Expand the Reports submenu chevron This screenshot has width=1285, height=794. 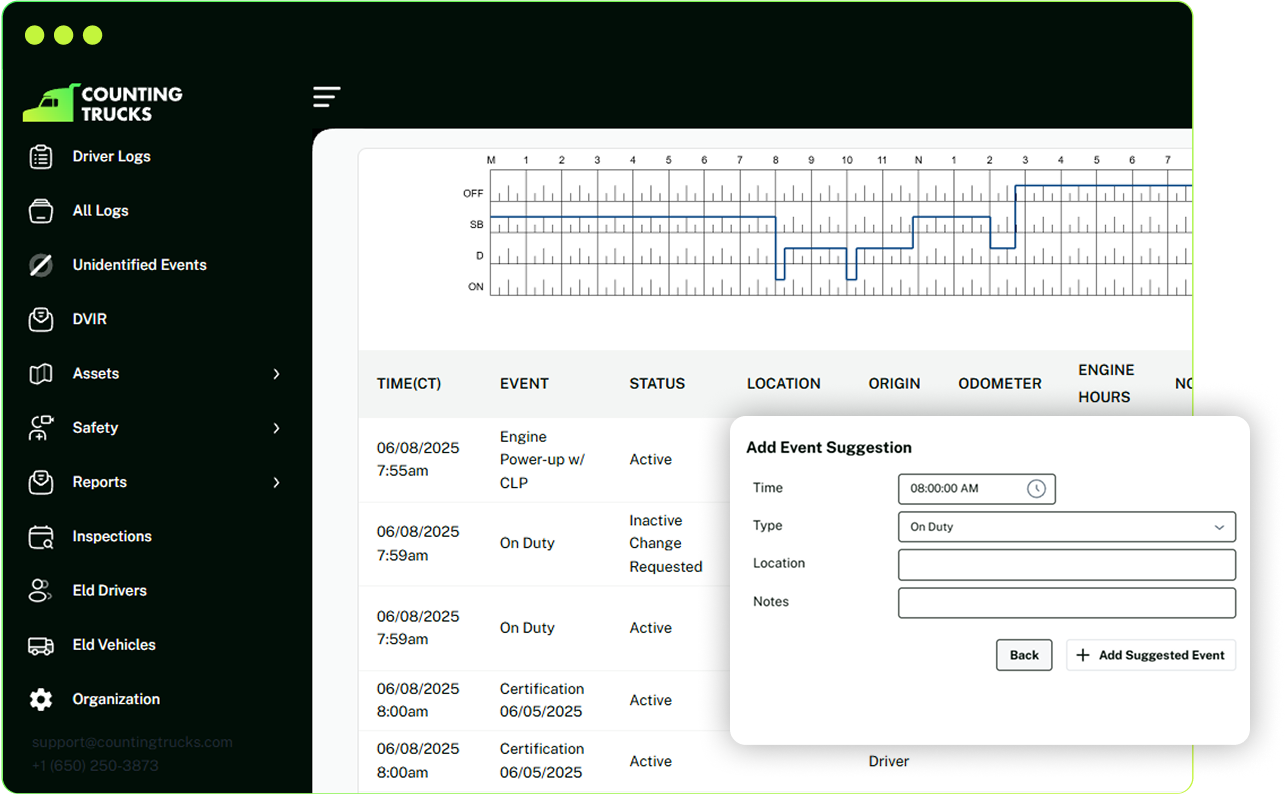(277, 483)
